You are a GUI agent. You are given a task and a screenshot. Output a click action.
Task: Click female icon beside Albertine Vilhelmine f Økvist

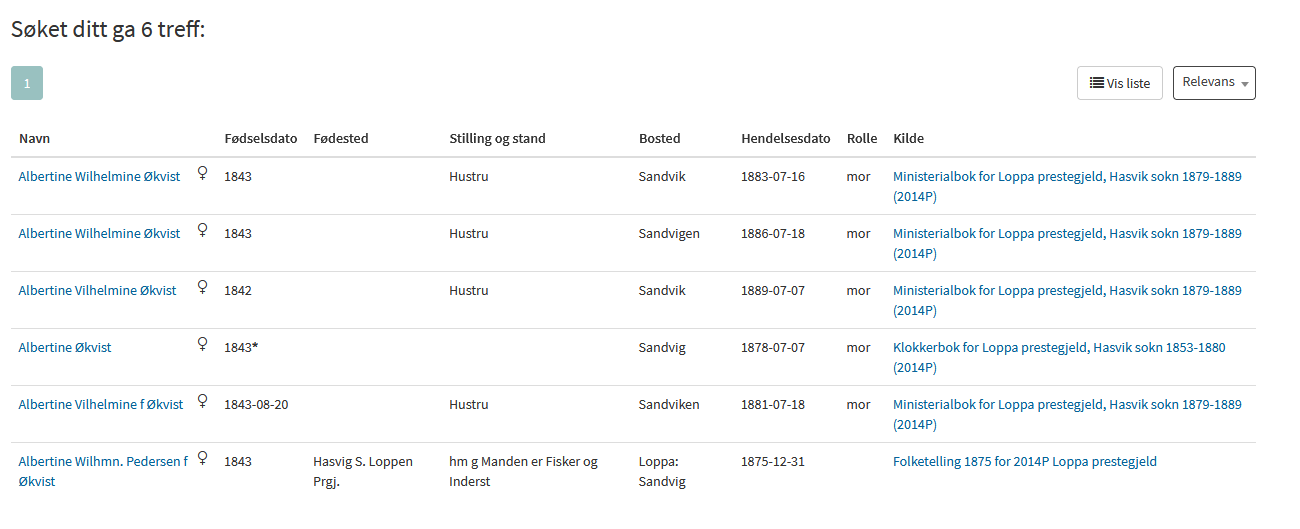coord(202,402)
